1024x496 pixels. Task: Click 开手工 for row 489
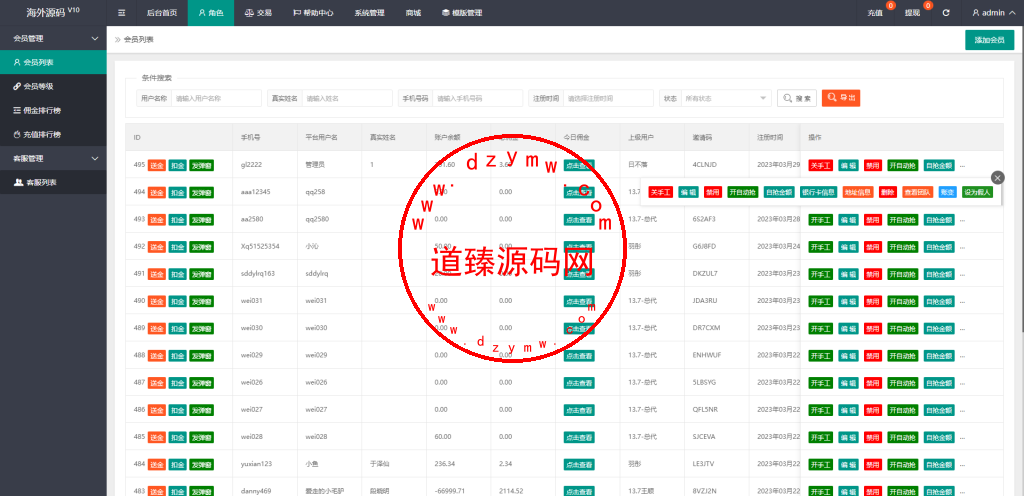point(821,328)
